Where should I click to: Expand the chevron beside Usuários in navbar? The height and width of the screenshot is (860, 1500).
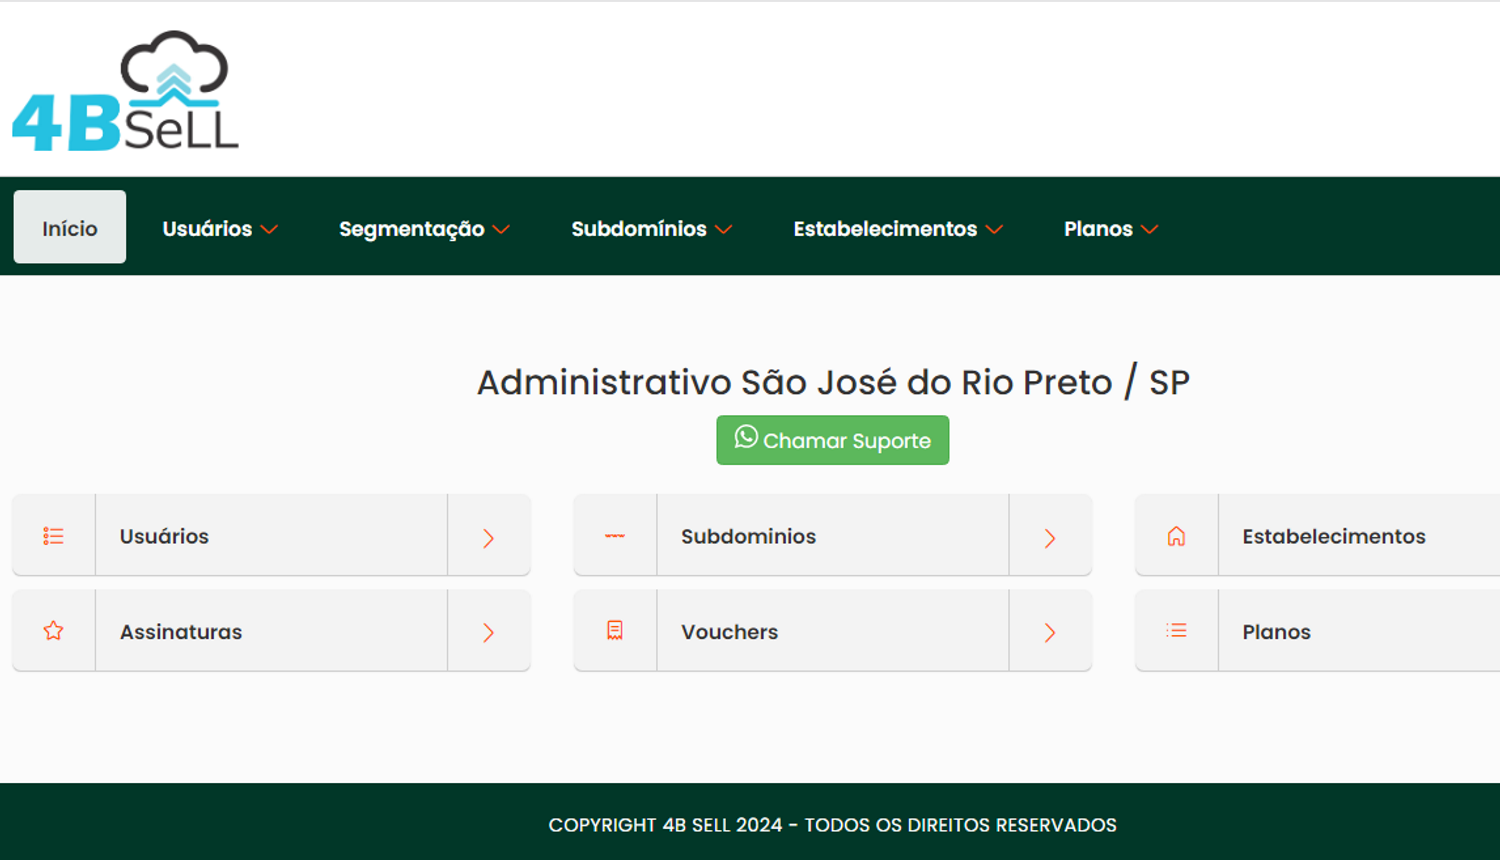269,230
